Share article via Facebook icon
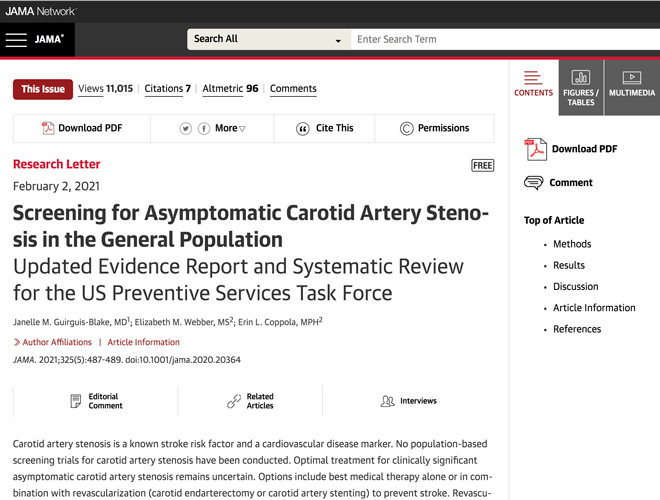 pos(204,128)
